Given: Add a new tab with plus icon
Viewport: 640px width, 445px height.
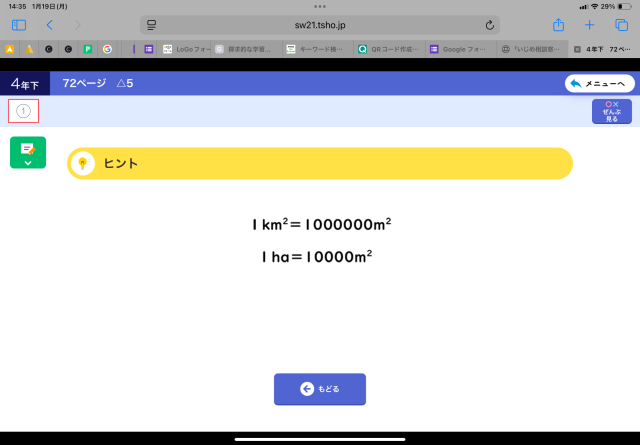Looking at the screenshot, I should point(589,24).
